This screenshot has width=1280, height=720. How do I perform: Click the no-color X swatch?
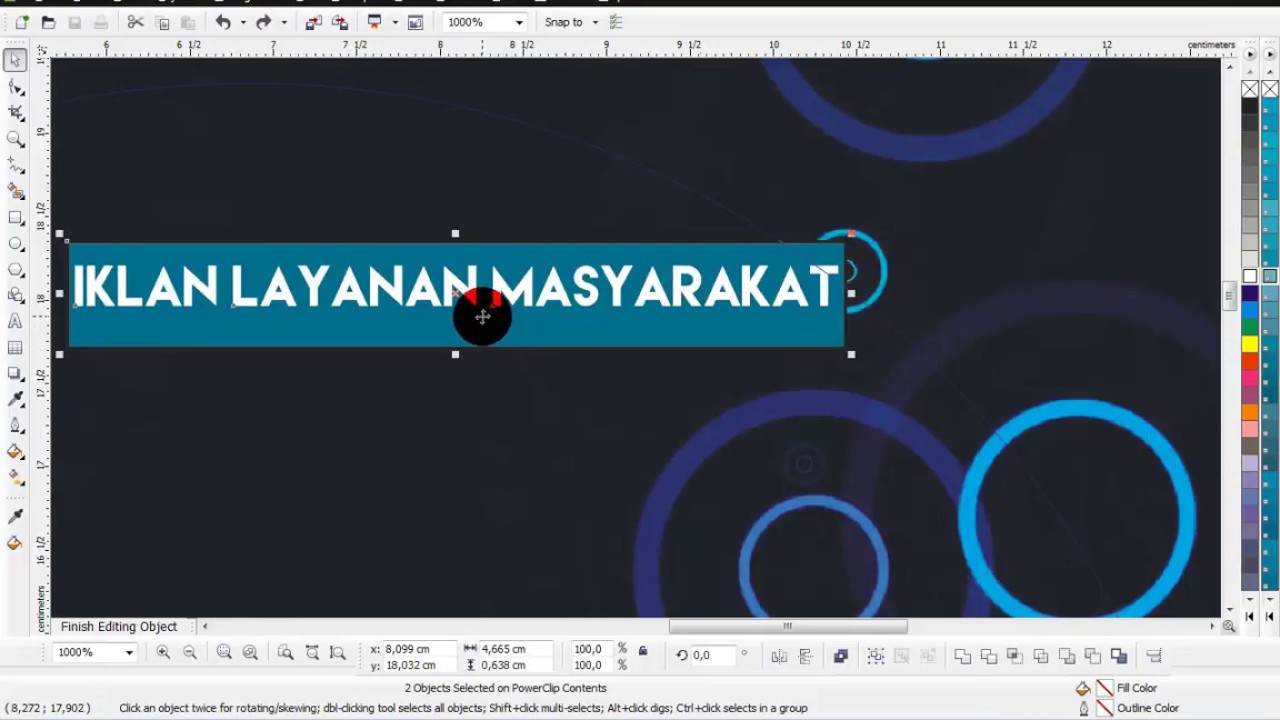pyautogui.click(x=1250, y=90)
